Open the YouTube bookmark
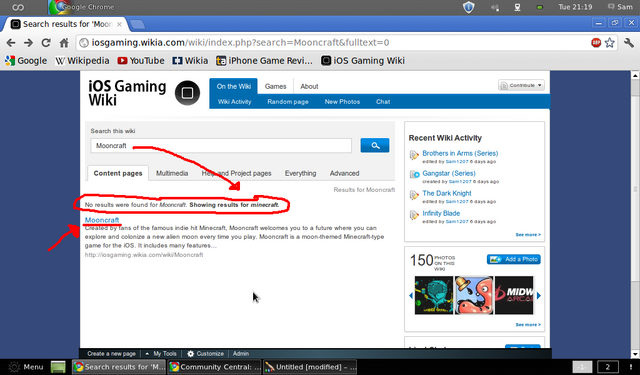The width and height of the screenshot is (640, 375). [x=141, y=61]
